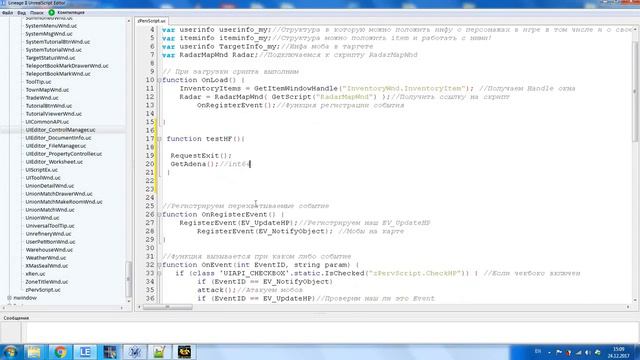640x360 pixels.
Task: Open the Файл menu
Action: 7,13
